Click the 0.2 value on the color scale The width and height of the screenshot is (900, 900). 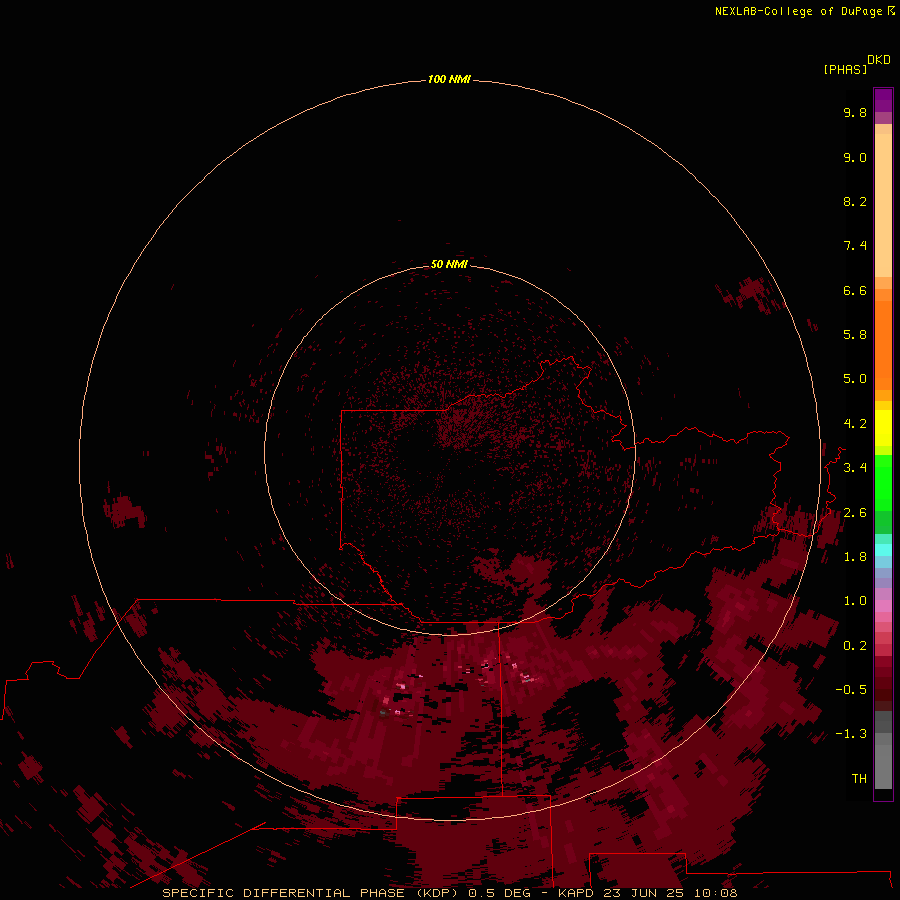click(855, 646)
